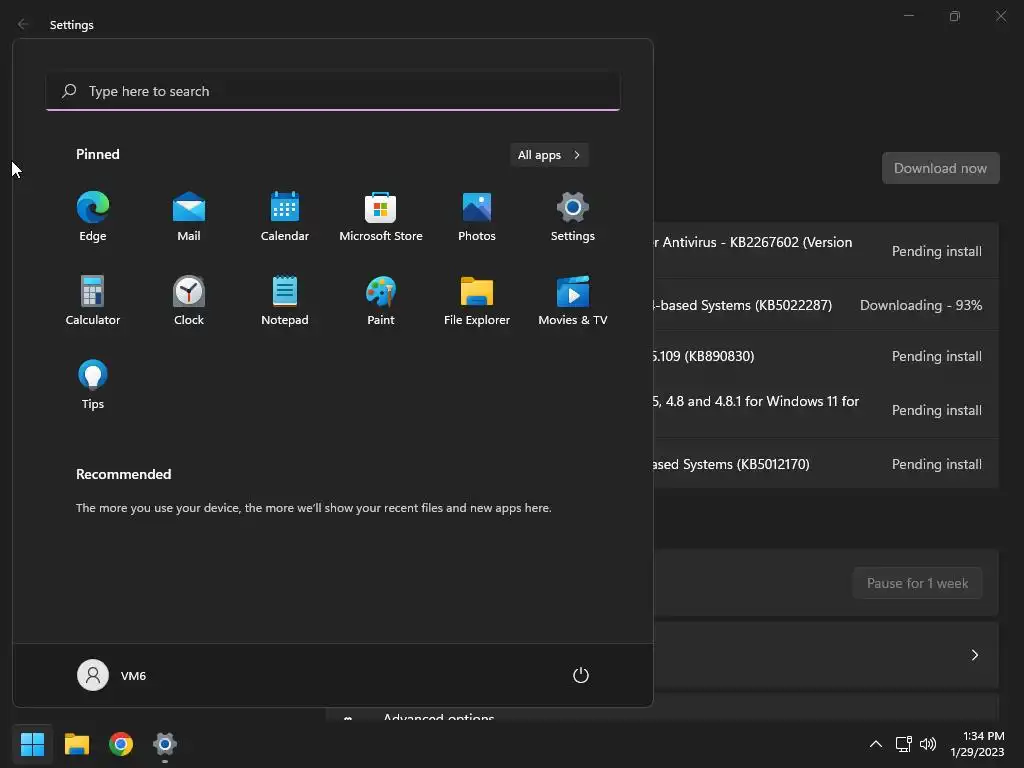
Task: Open the VM6 user account menu
Action: pyautogui.click(x=112, y=675)
